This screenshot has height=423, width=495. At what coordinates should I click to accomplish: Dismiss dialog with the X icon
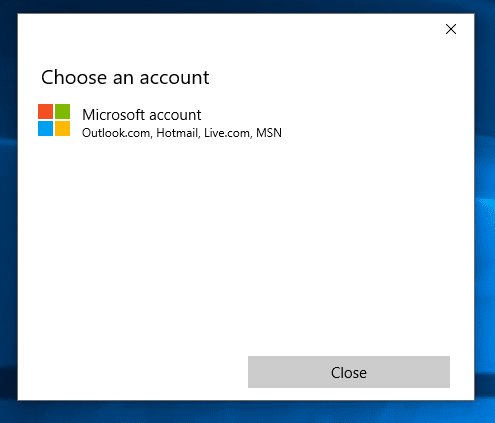[x=451, y=29]
